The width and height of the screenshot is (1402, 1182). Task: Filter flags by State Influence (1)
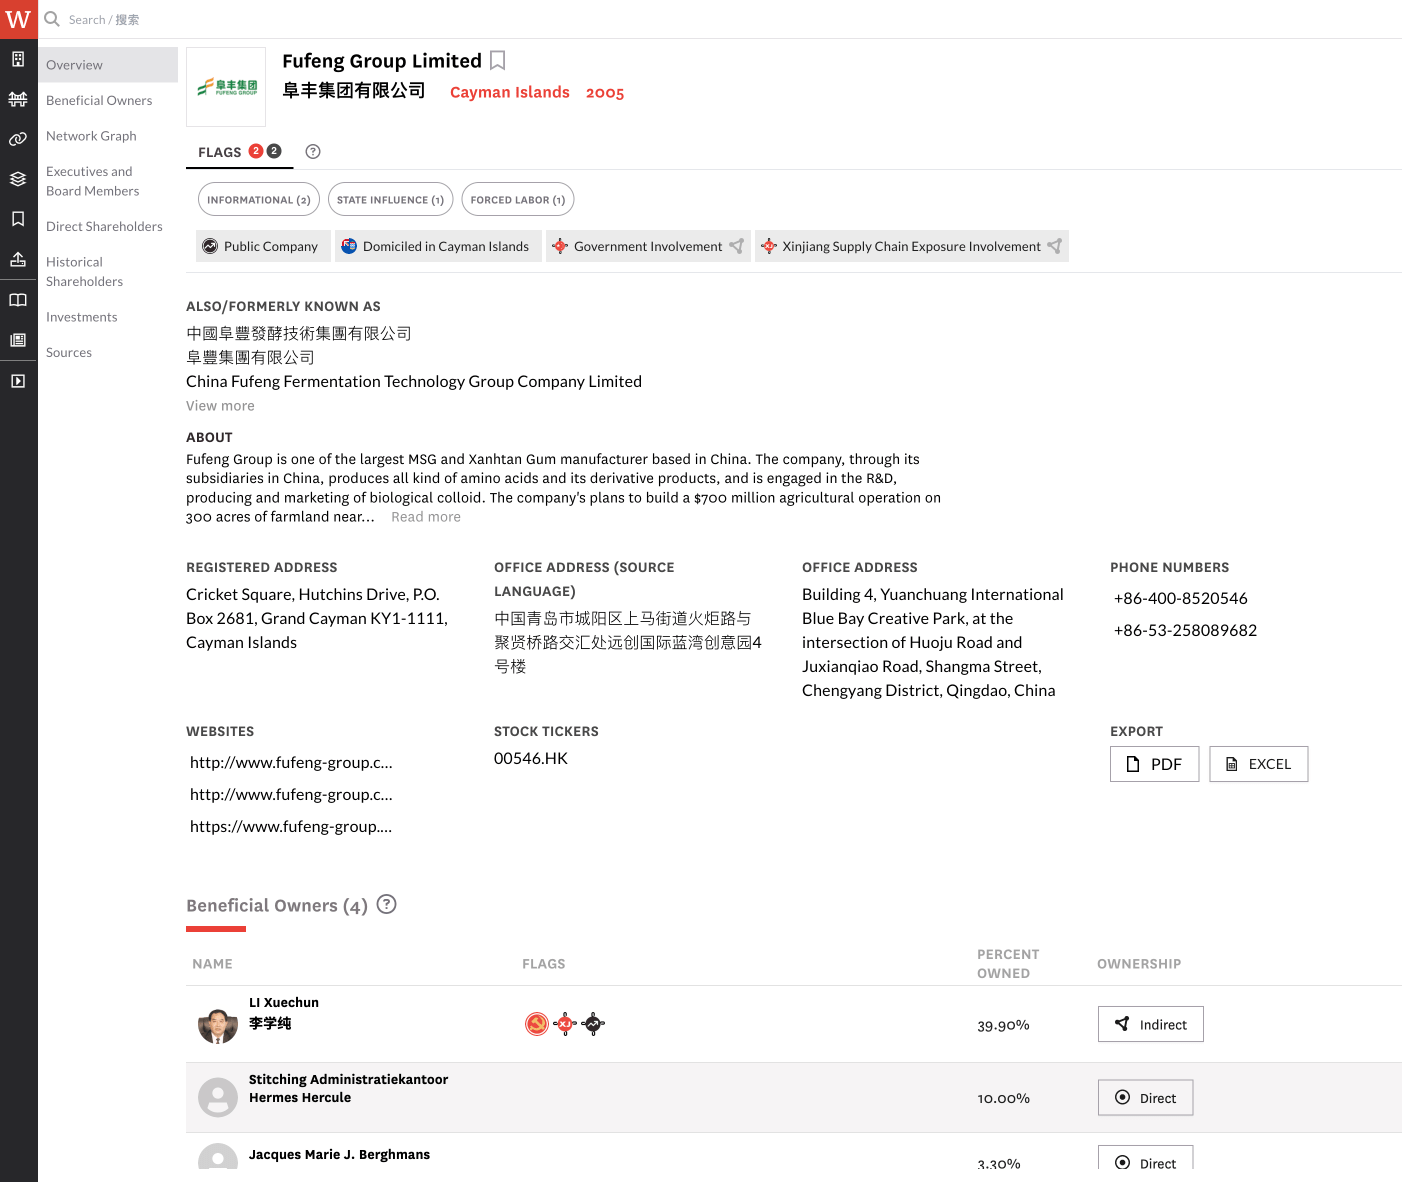tap(390, 200)
